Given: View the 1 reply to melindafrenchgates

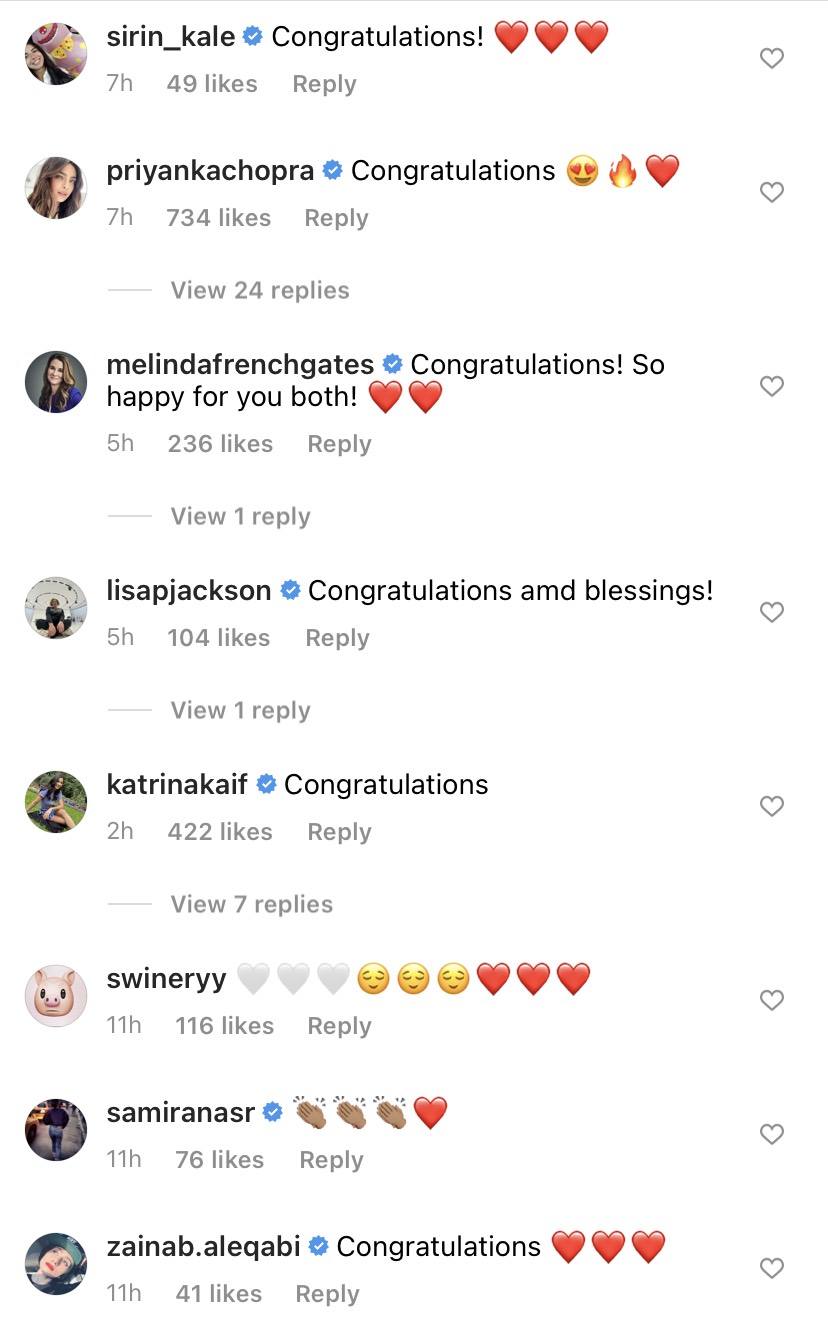Looking at the screenshot, I should tap(240, 516).
